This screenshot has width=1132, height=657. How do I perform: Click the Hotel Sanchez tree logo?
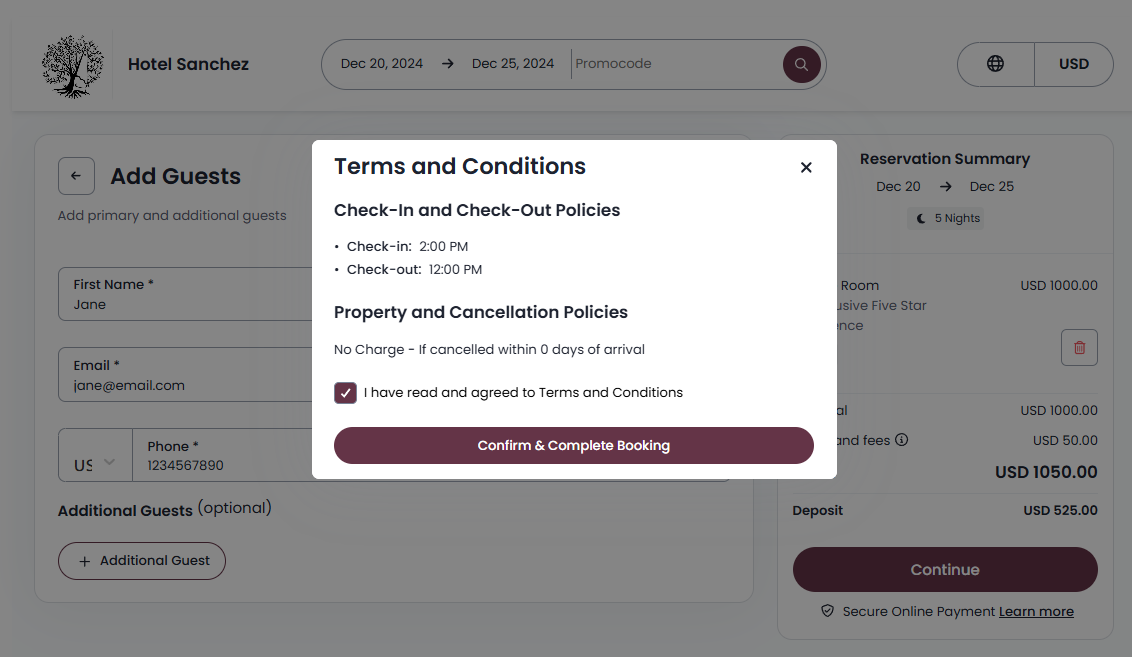coord(72,66)
